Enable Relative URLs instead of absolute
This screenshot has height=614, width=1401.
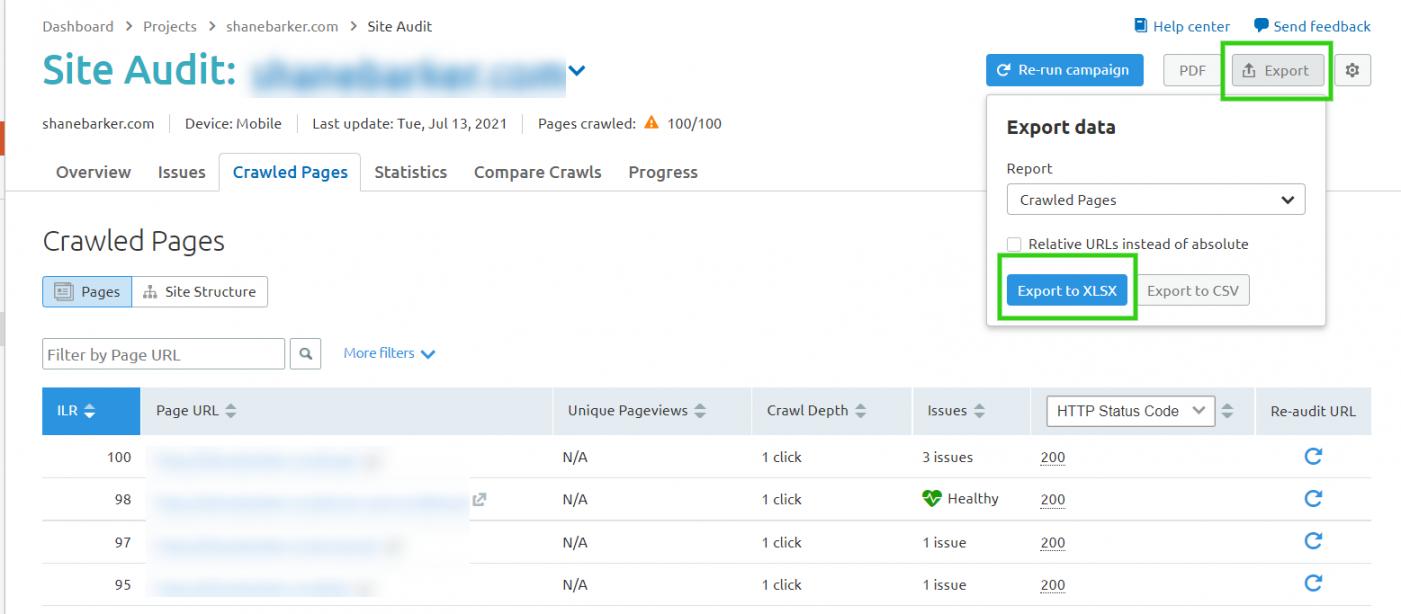[x=1014, y=244]
